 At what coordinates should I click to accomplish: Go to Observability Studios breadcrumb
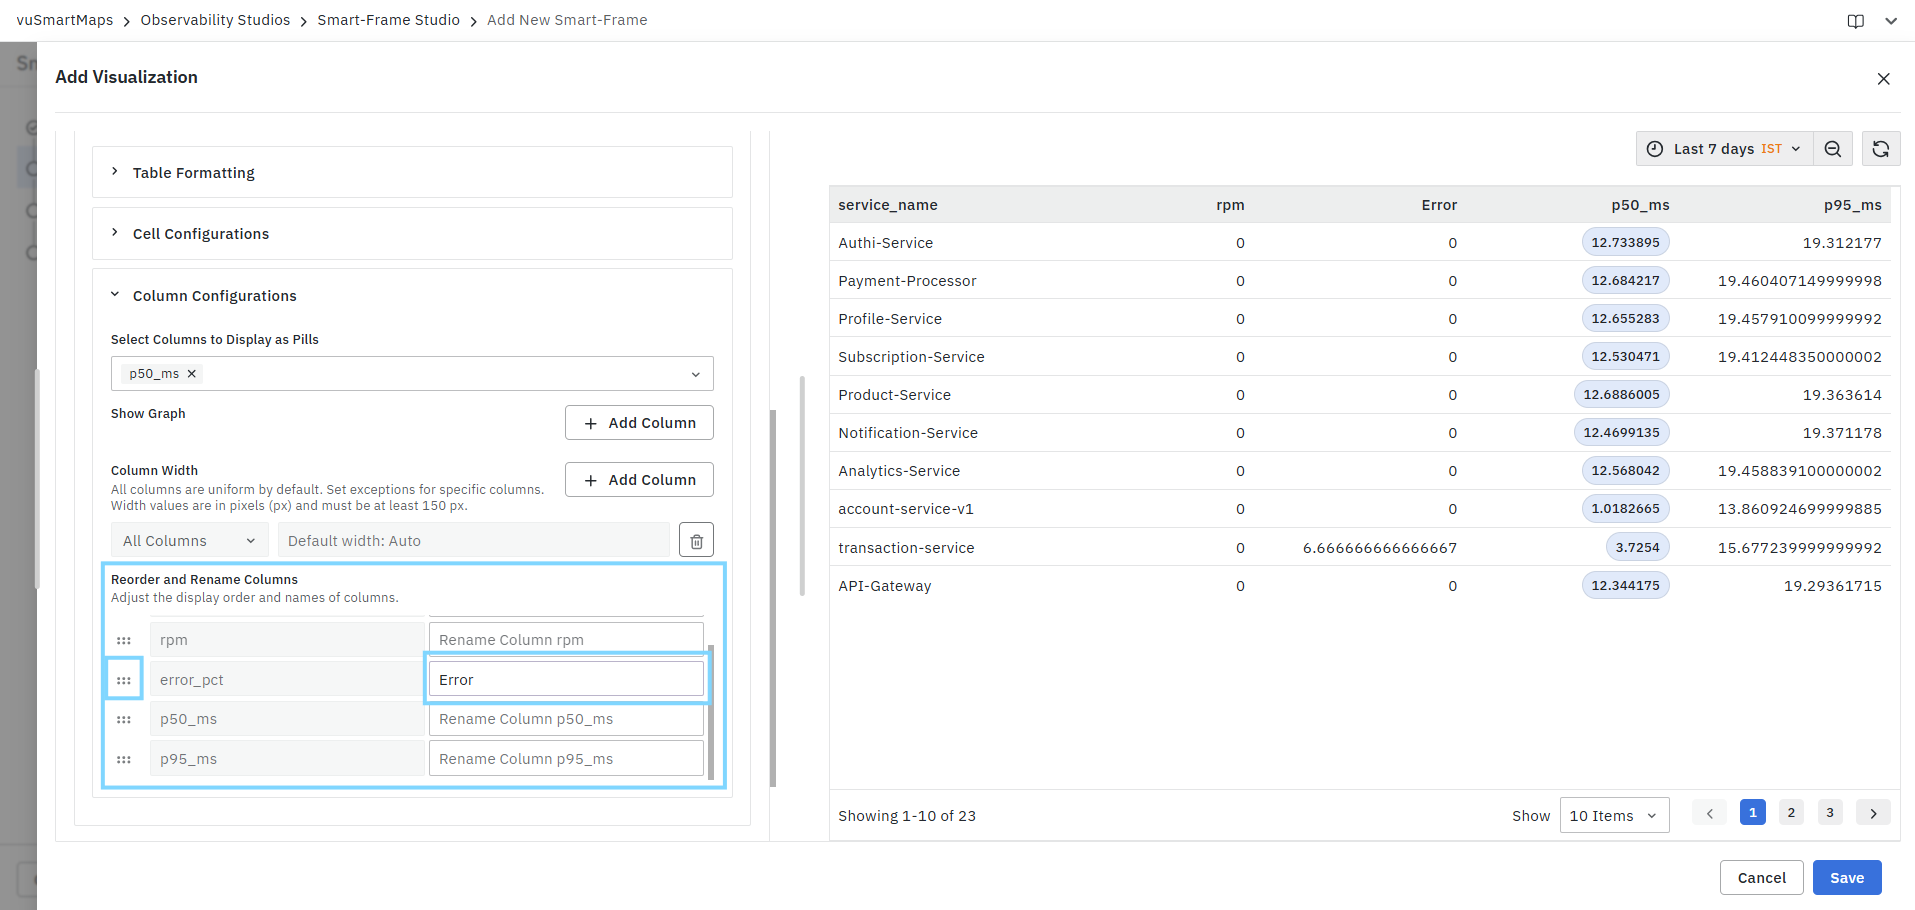(215, 20)
